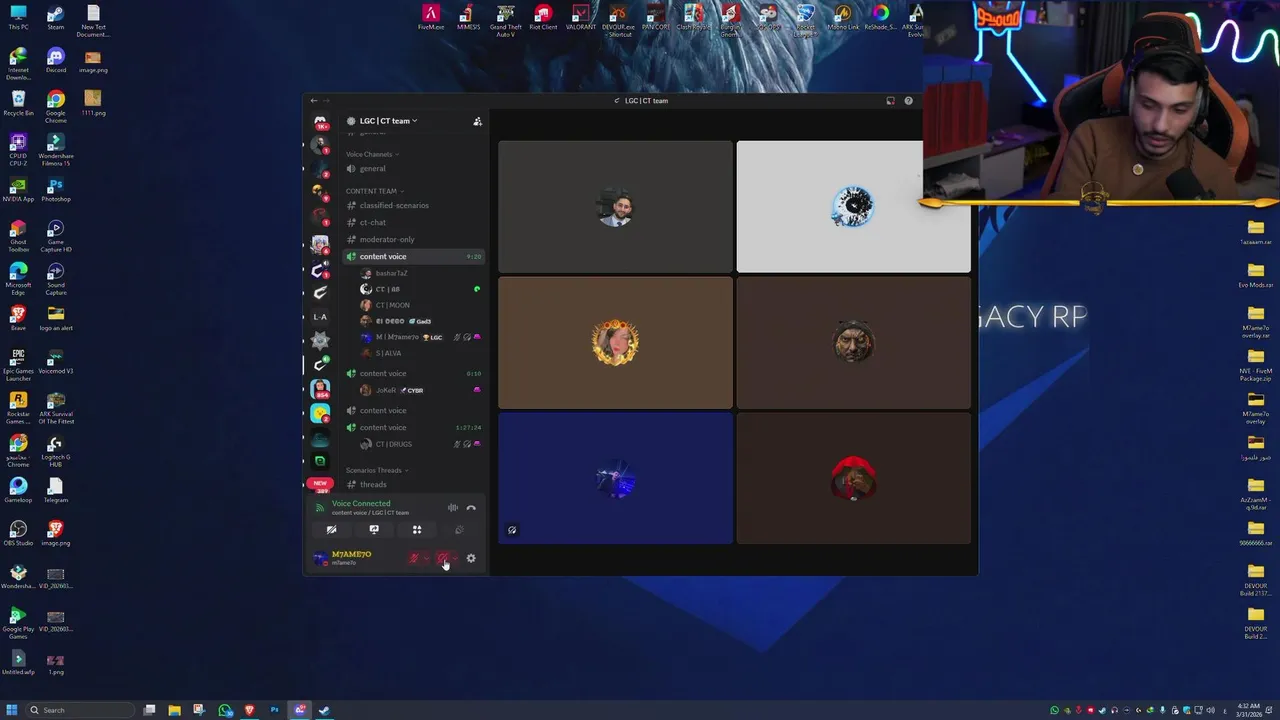1280x720 pixels.
Task: Open the help question mark icon
Action: [908, 100]
